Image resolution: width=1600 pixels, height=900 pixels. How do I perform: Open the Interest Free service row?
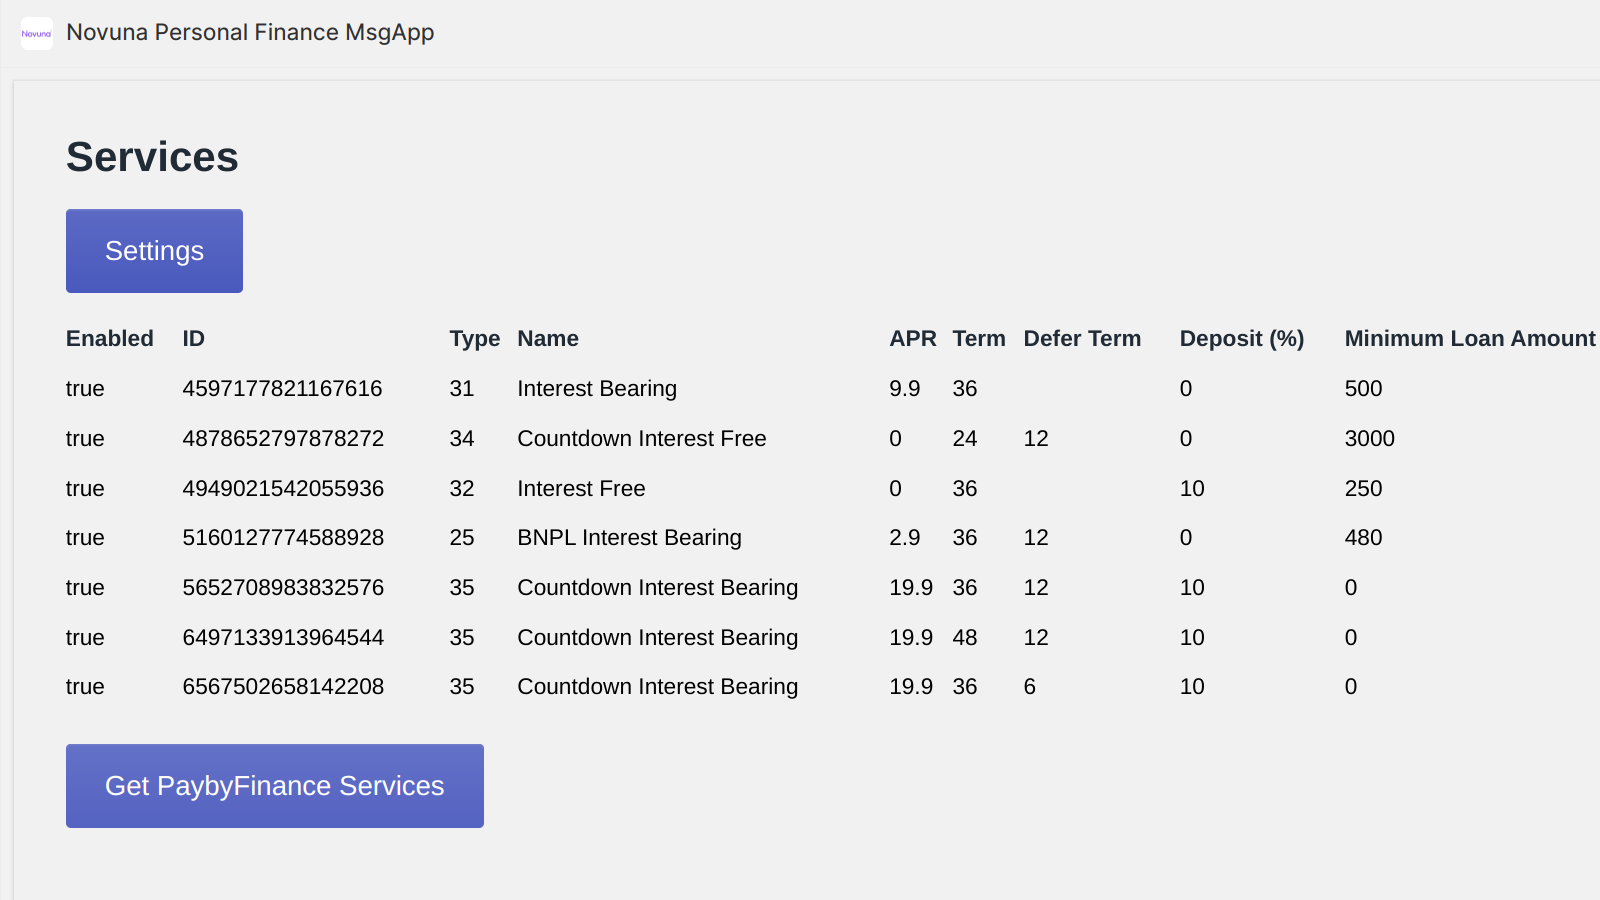581,488
